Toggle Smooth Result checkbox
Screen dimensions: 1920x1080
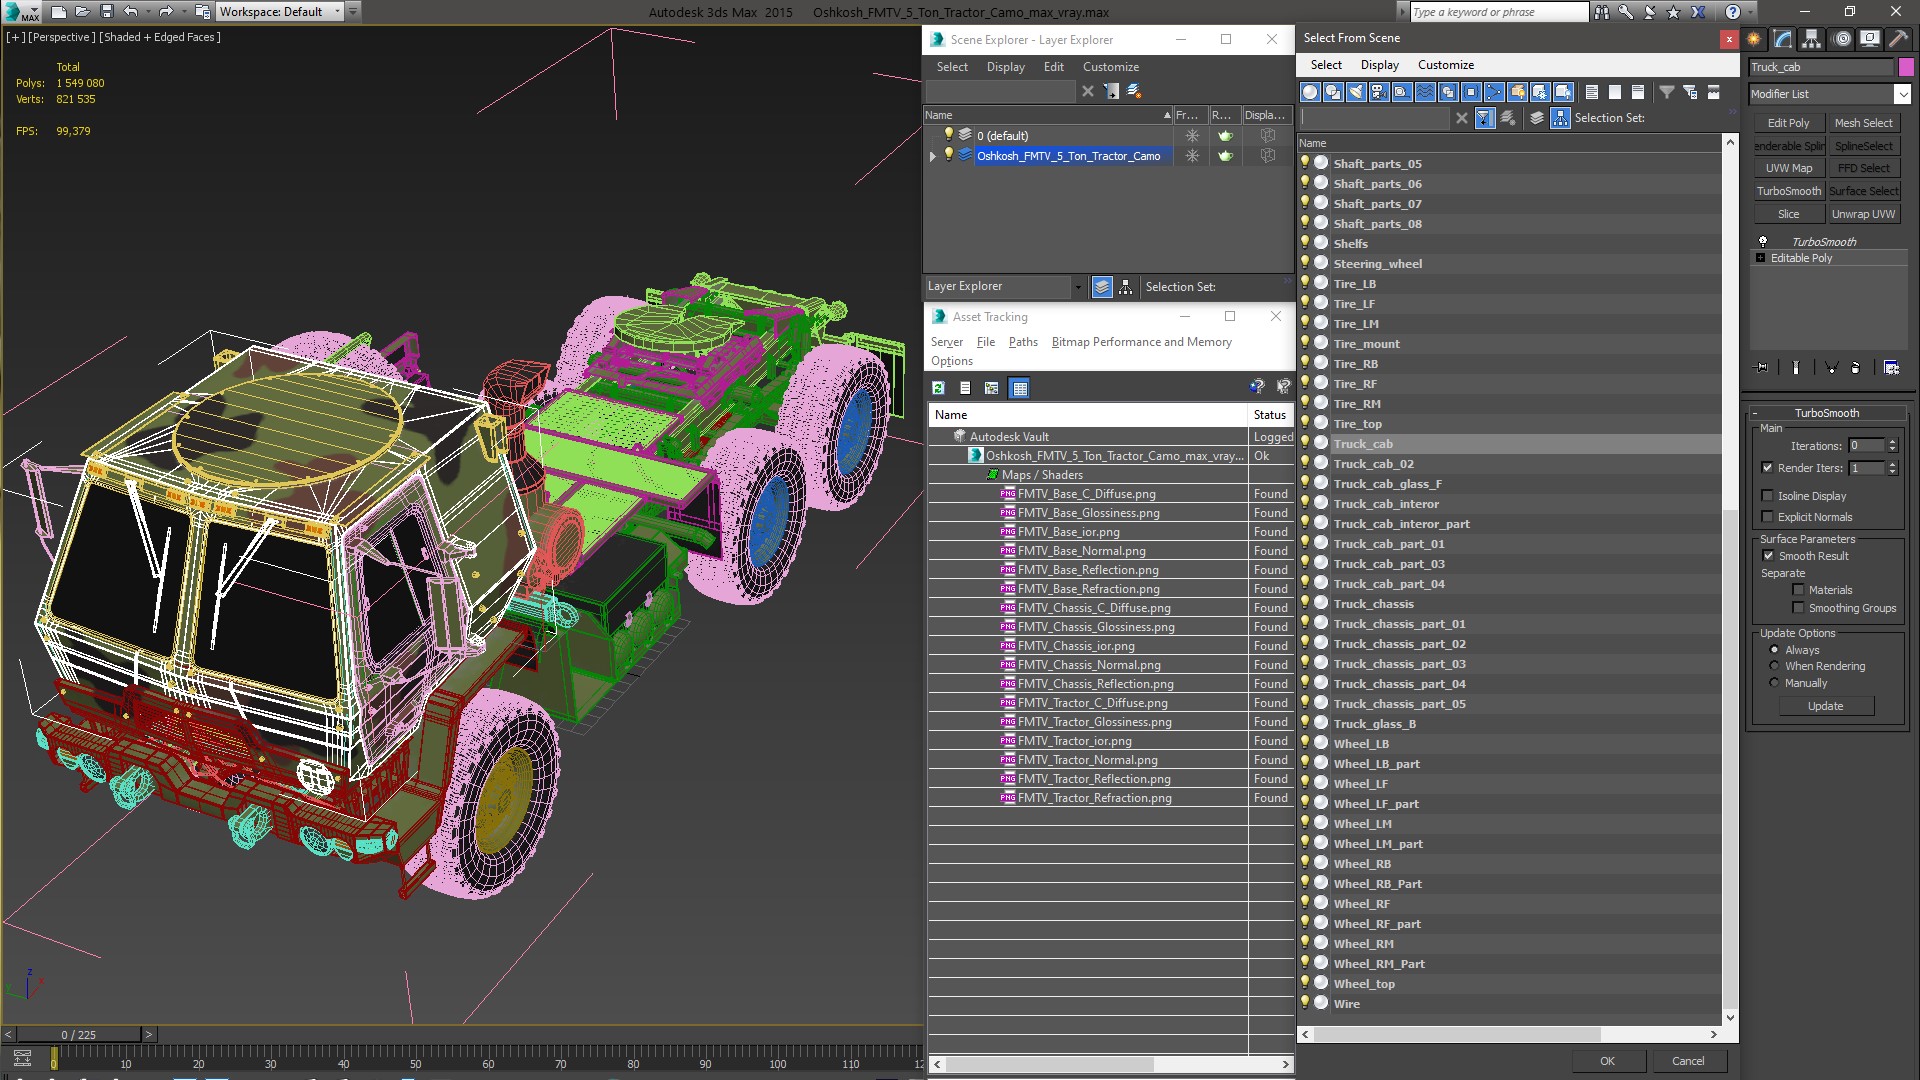point(1768,556)
